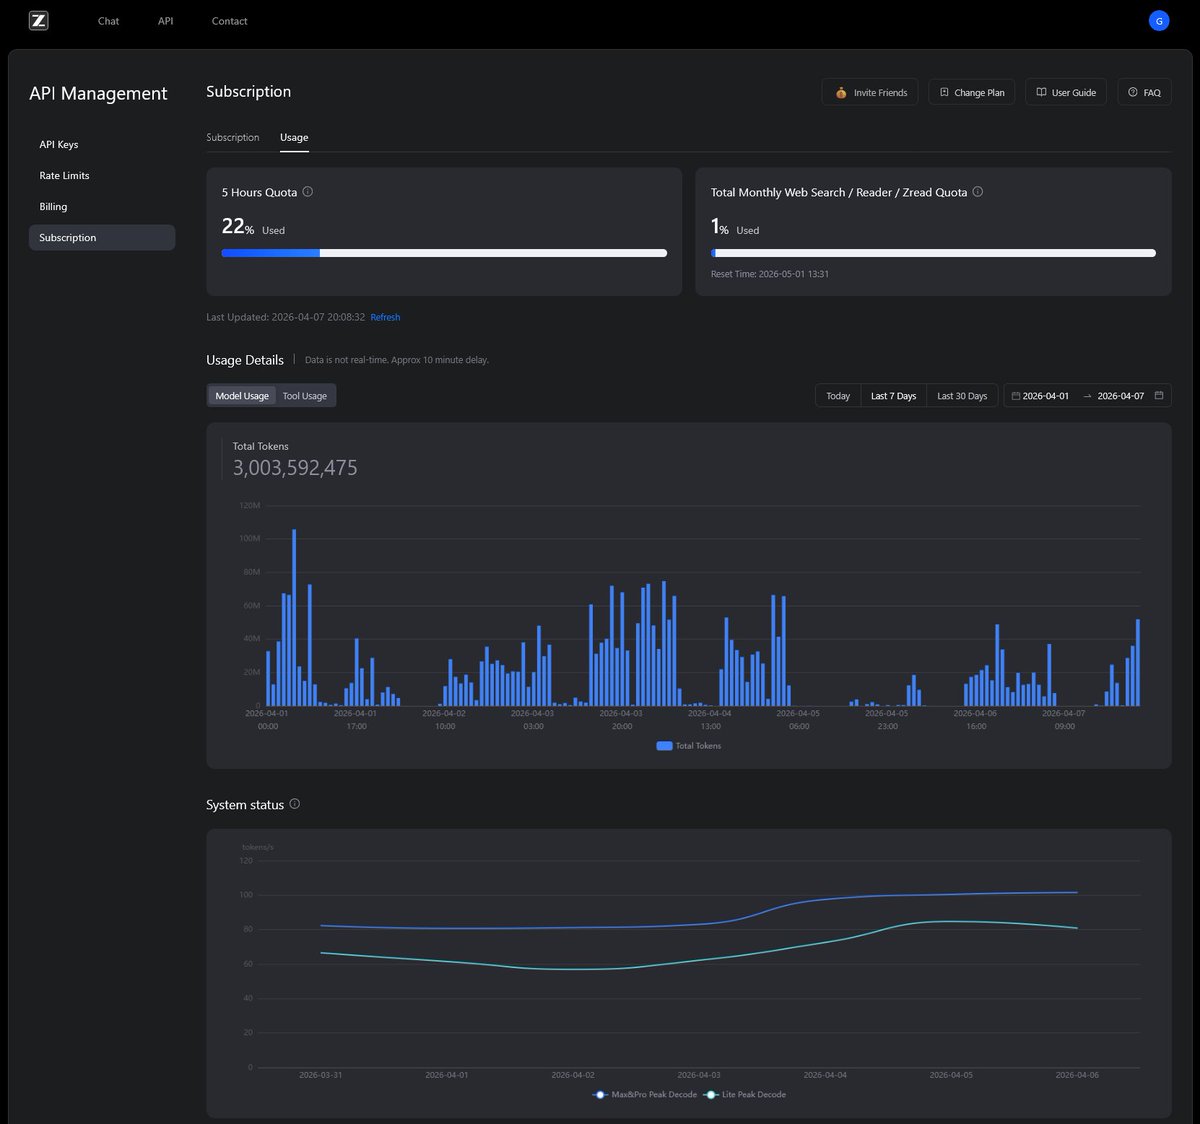Click the Monthly Web Search quota progress bar
Viewport: 1200px width, 1124px height.
(933, 253)
